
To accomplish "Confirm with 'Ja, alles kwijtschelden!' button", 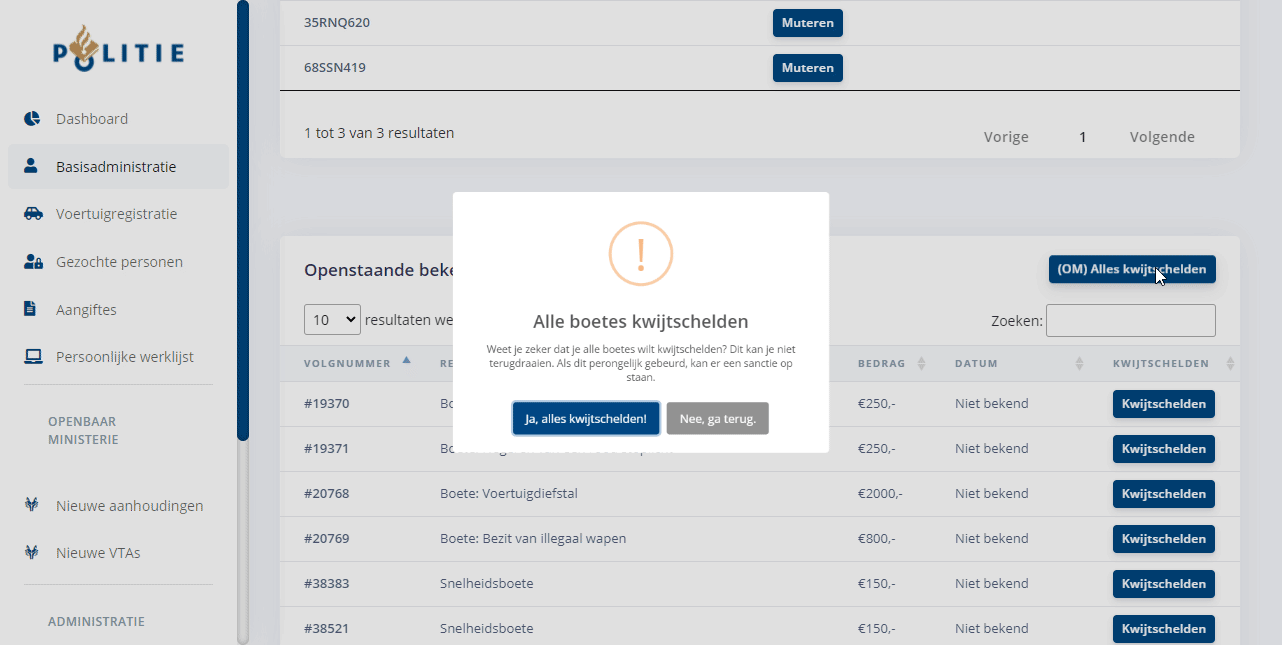I will (x=586, y=419).
